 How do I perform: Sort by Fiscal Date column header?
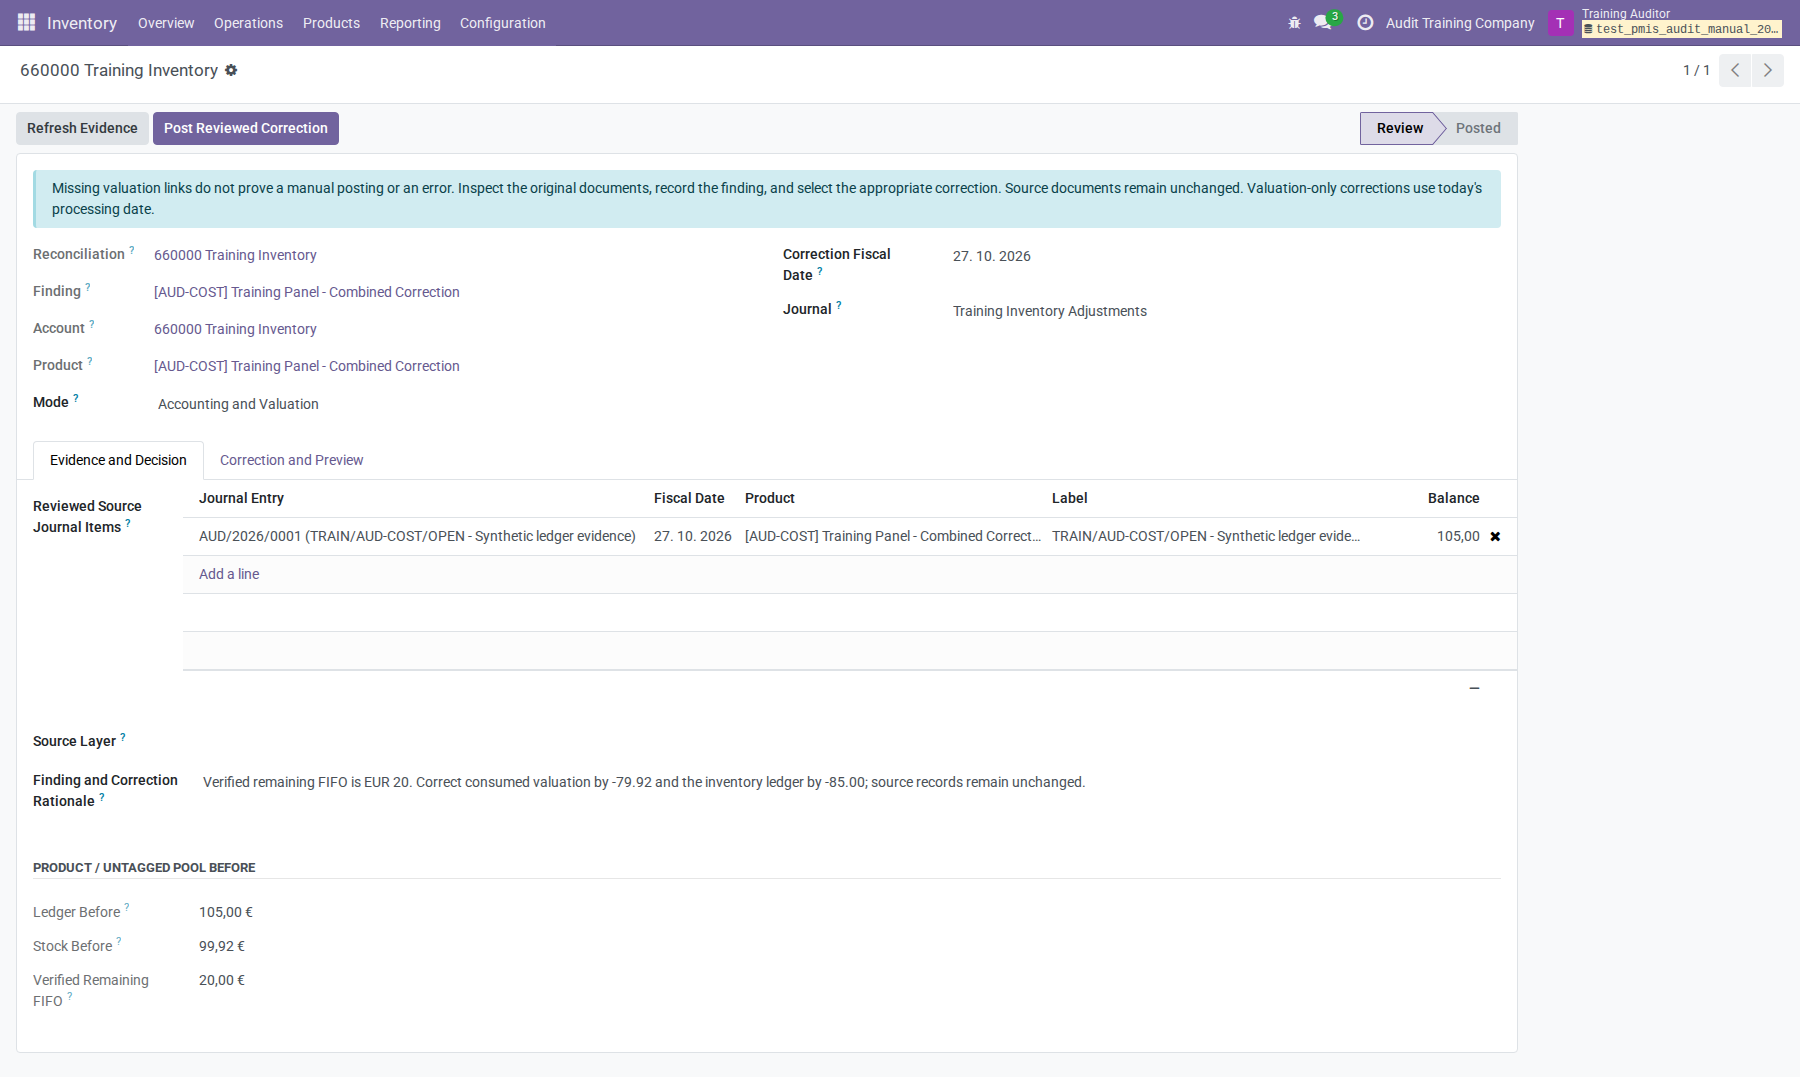pos(689,498)
